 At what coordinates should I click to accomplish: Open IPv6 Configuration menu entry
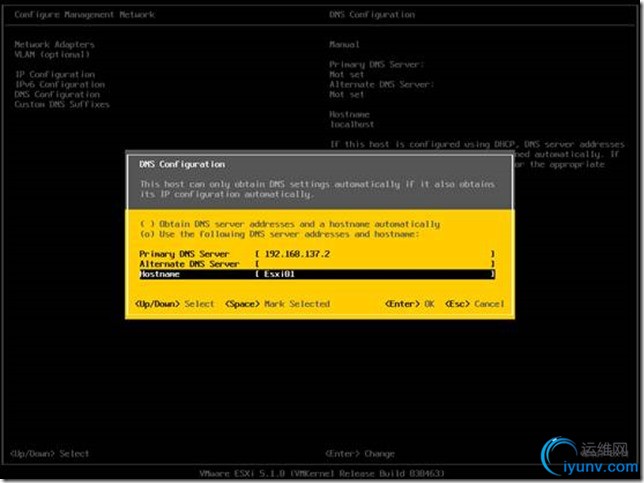click(x=60, y=84)
